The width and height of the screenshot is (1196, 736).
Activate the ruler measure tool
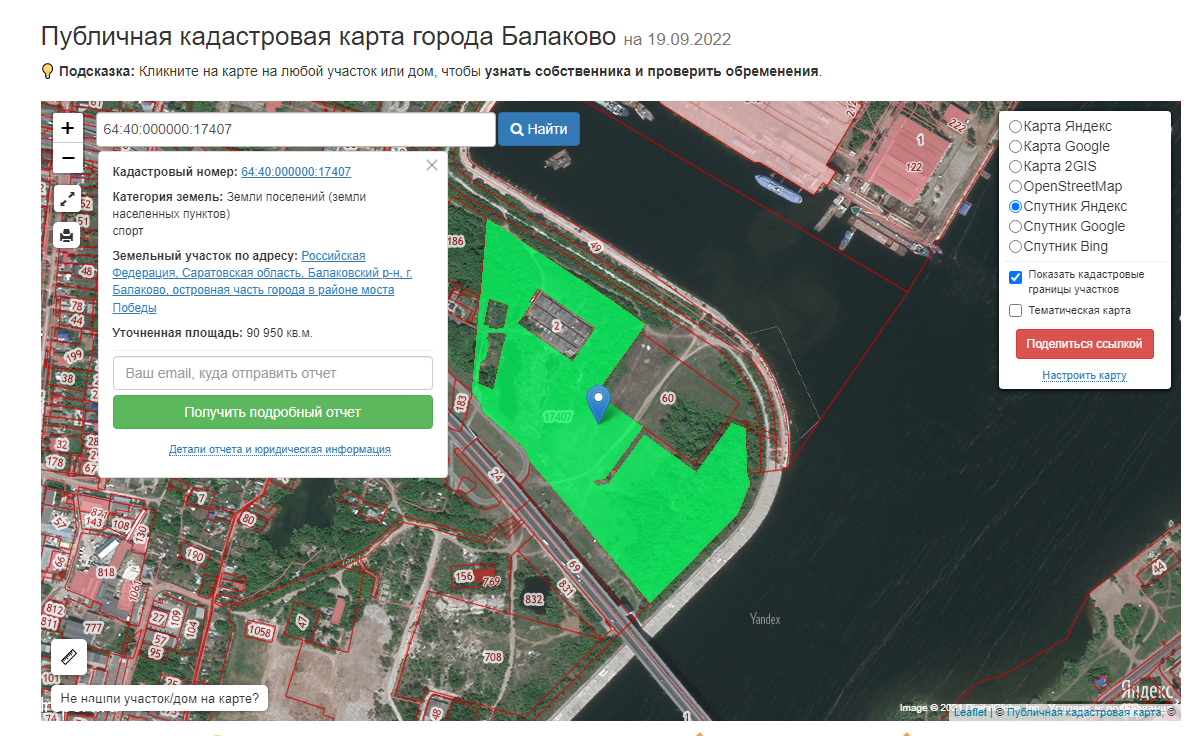click(x=69, y=657)
